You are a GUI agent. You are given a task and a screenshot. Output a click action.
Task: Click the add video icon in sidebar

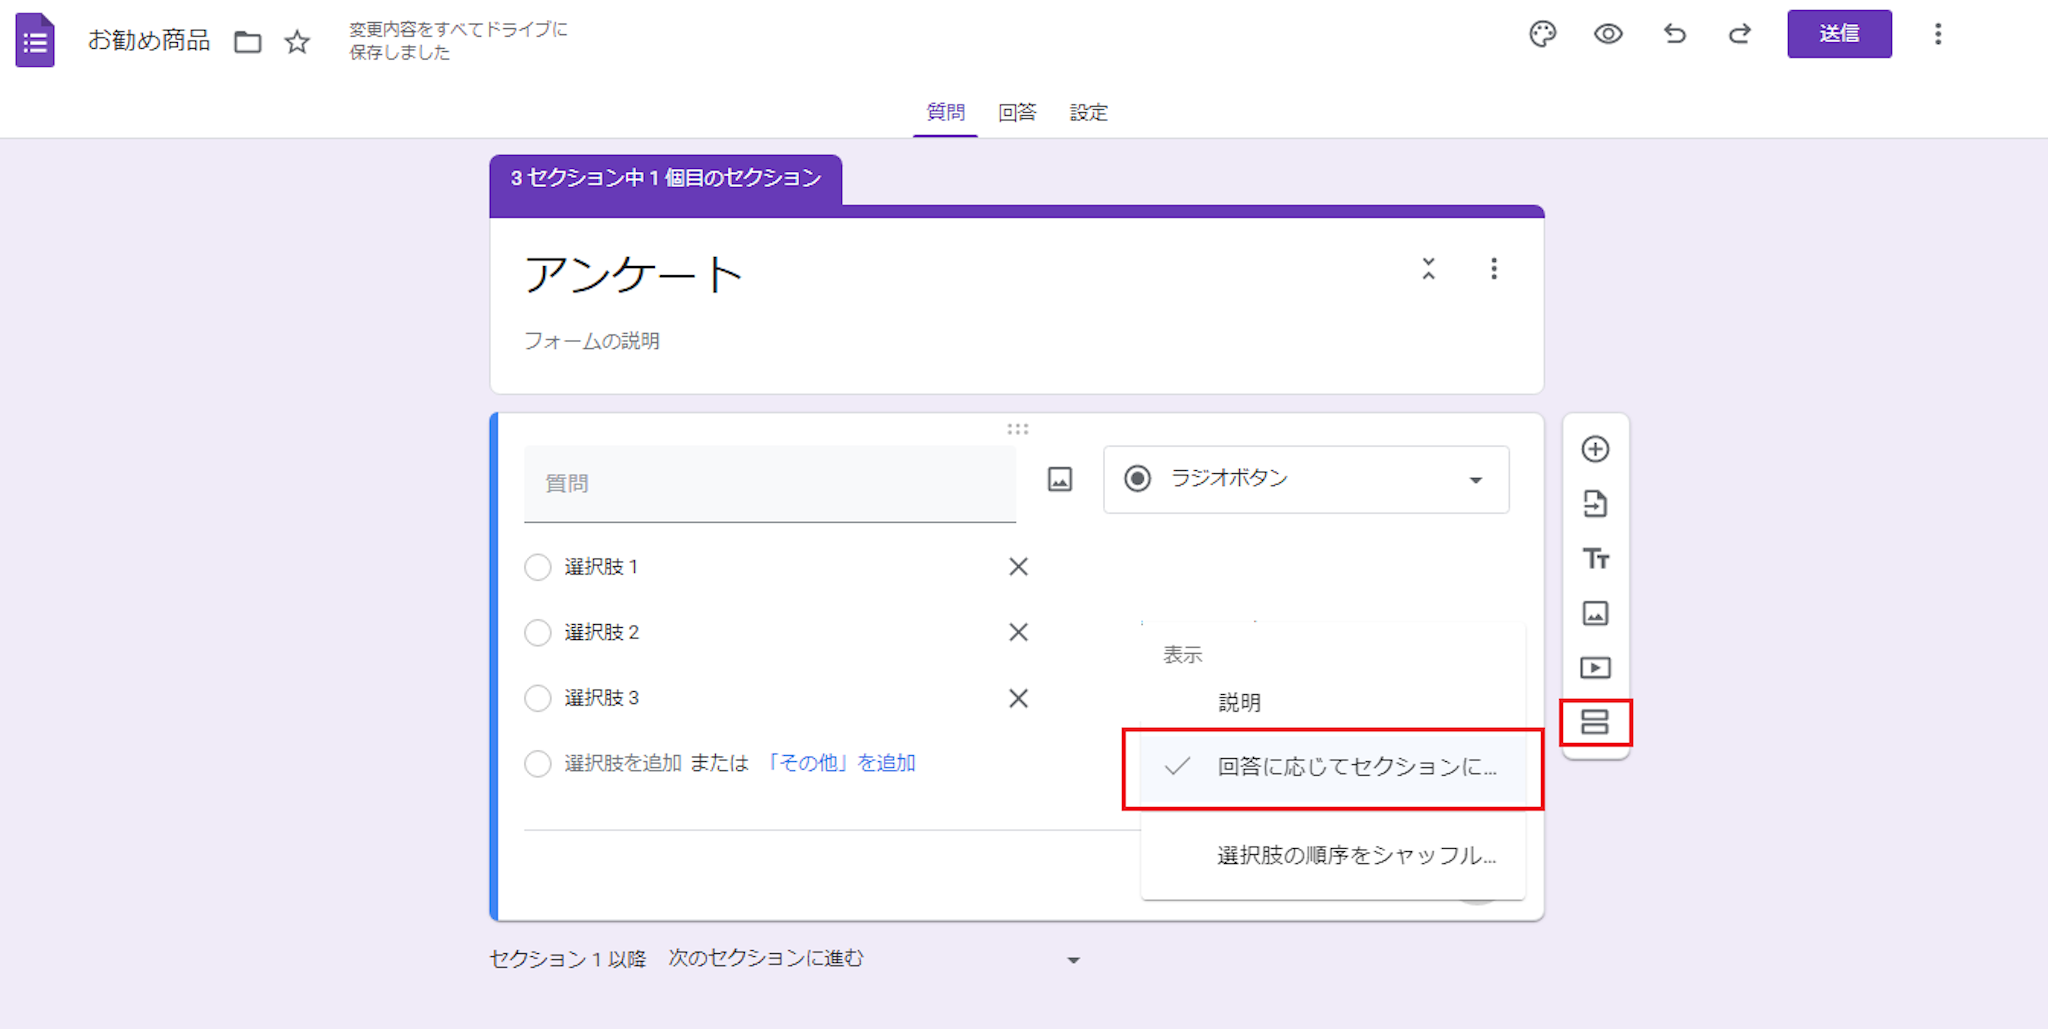pyautogui.click(x=1595, y=667)
